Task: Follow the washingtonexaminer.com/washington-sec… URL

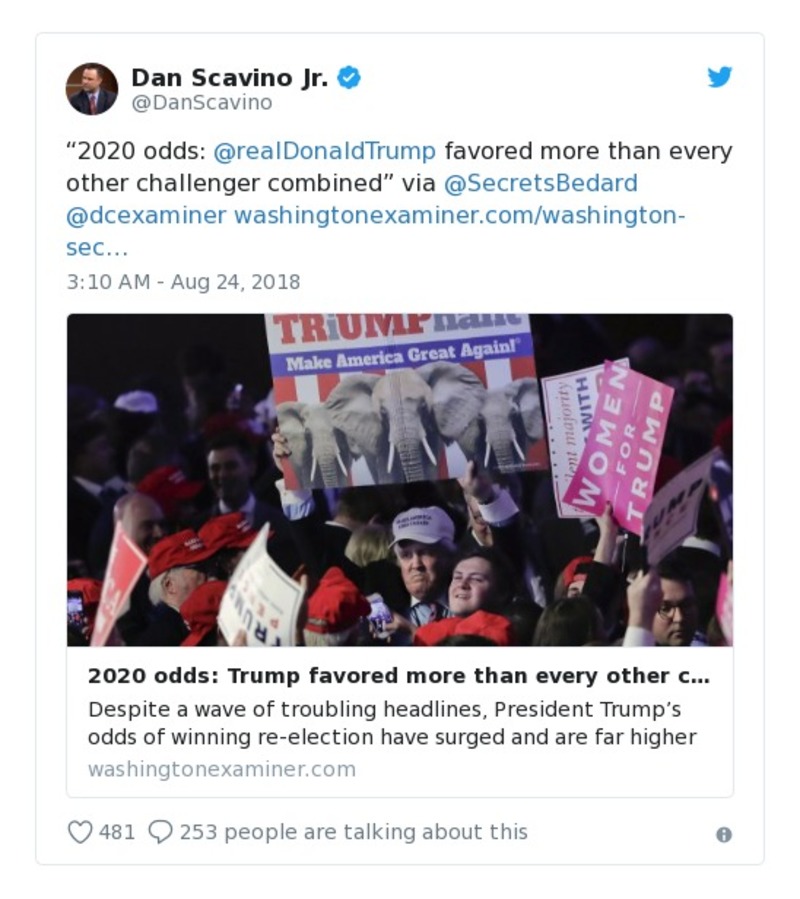Action: (376, 231)
